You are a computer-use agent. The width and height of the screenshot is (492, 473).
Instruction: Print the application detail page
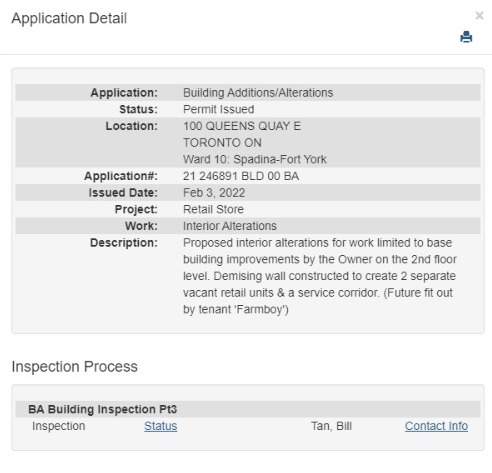tap(466, 37)
